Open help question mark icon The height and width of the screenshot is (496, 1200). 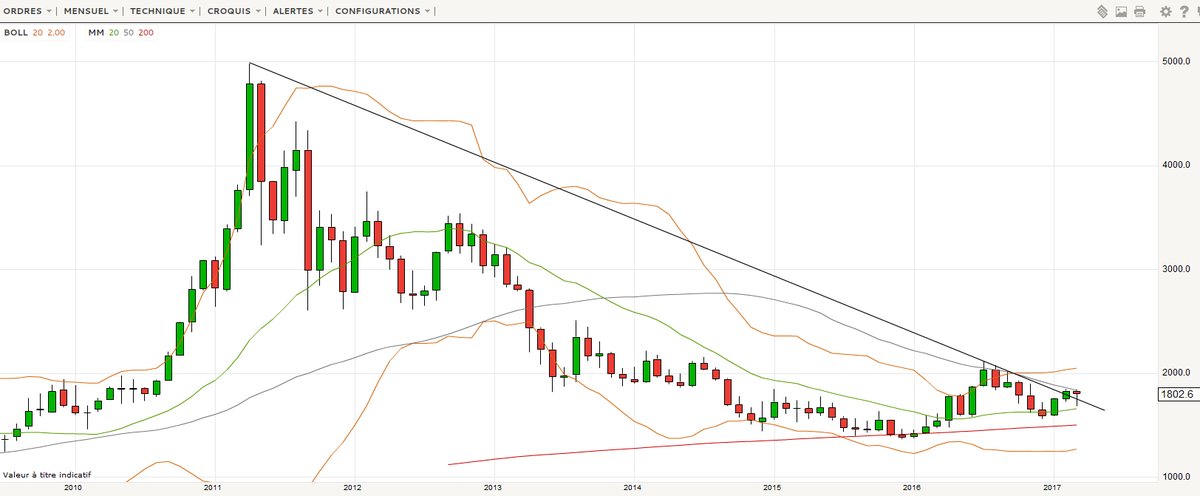(x=1182, y=12)
